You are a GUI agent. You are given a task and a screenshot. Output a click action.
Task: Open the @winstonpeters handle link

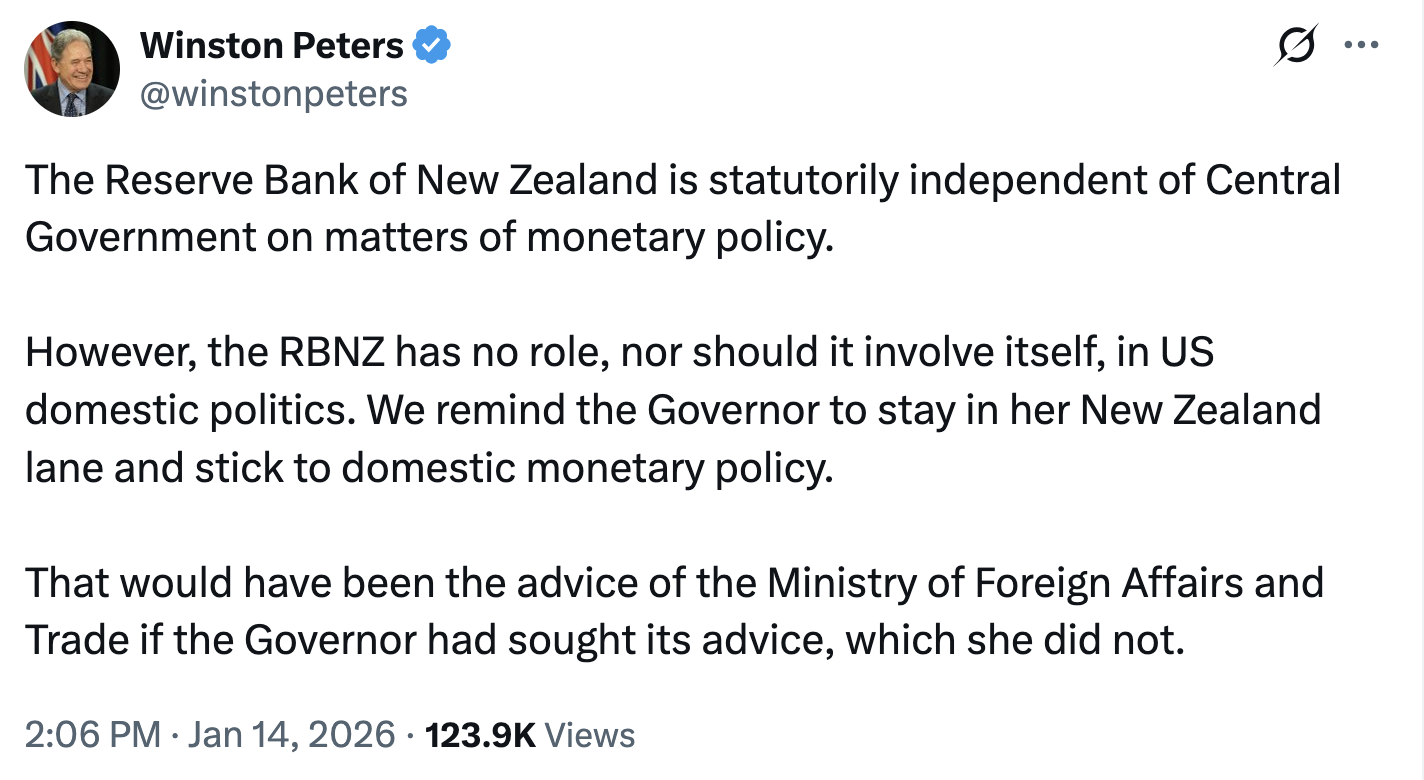(274, 93)
